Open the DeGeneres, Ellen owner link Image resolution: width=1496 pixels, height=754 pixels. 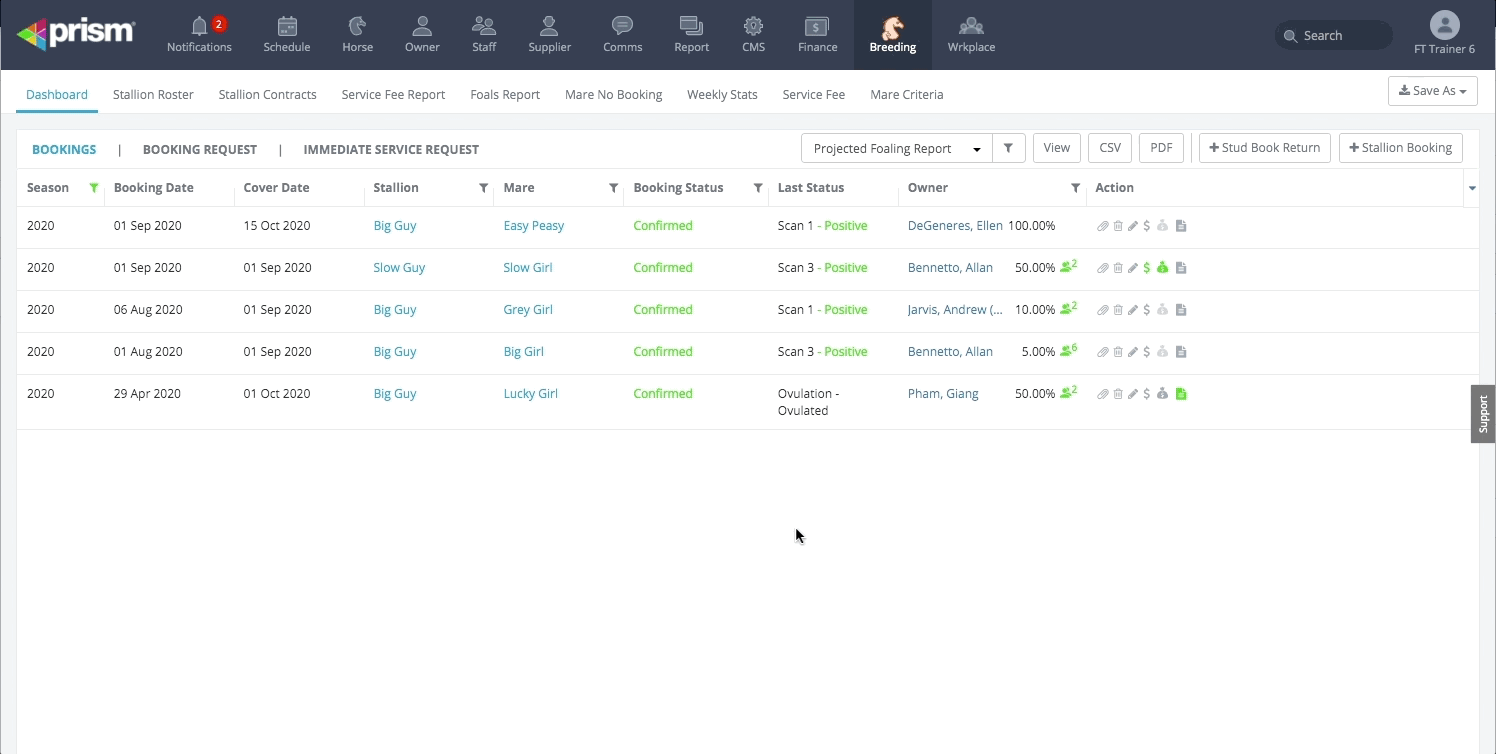point(955,226)
